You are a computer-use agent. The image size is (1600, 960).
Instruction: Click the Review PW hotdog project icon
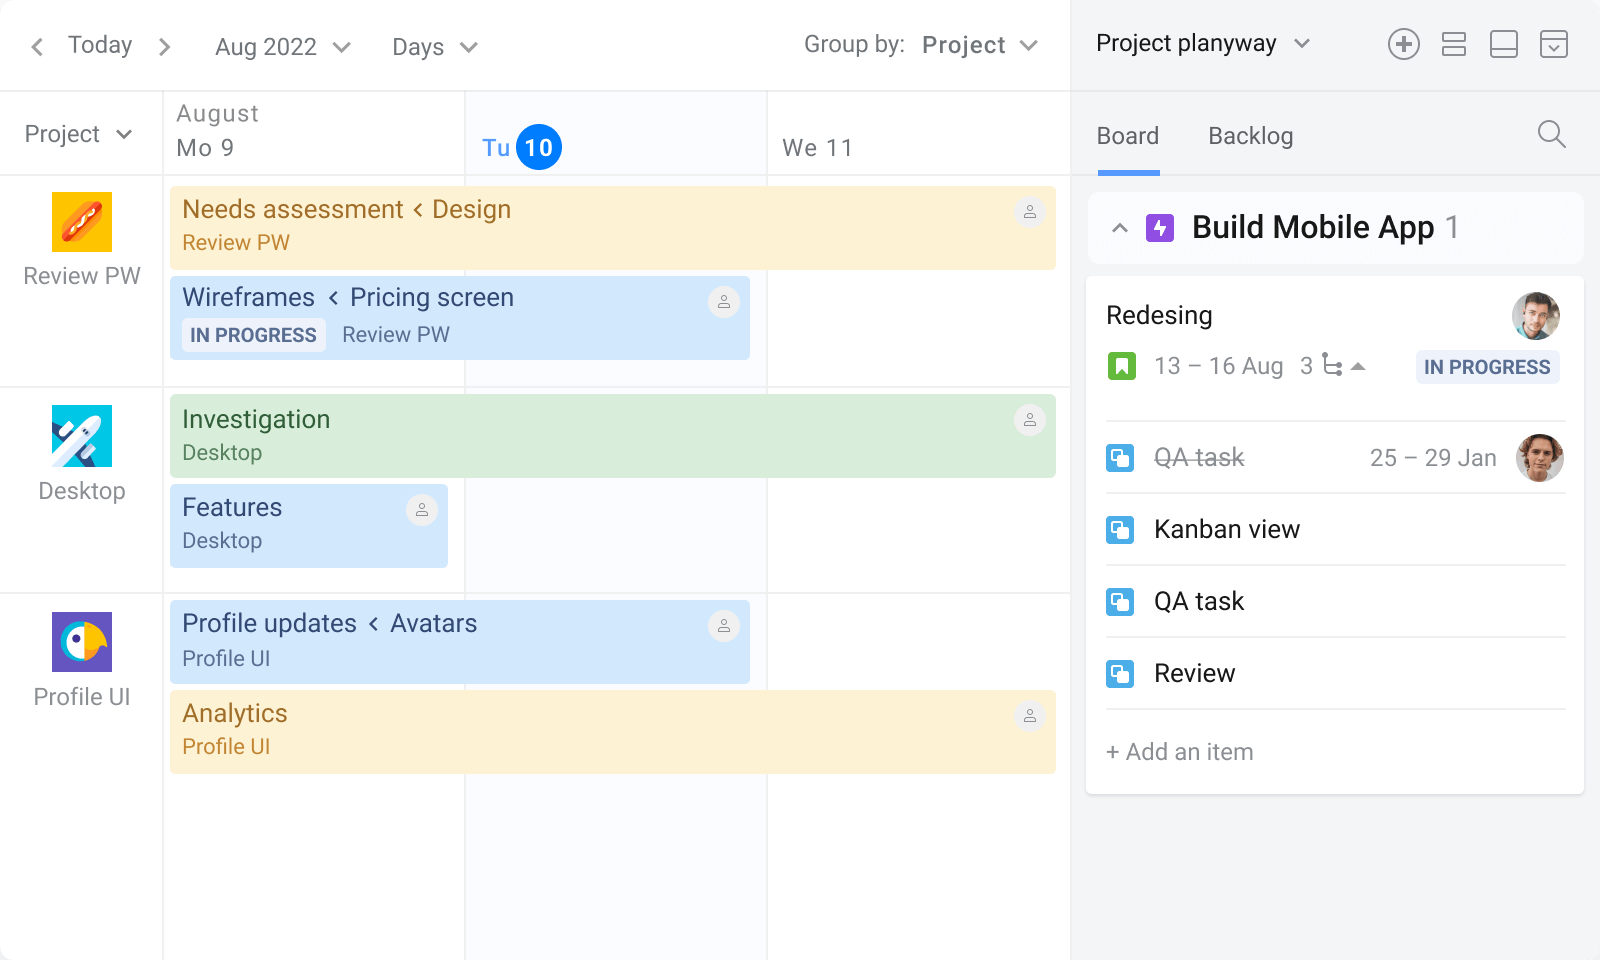81,221
